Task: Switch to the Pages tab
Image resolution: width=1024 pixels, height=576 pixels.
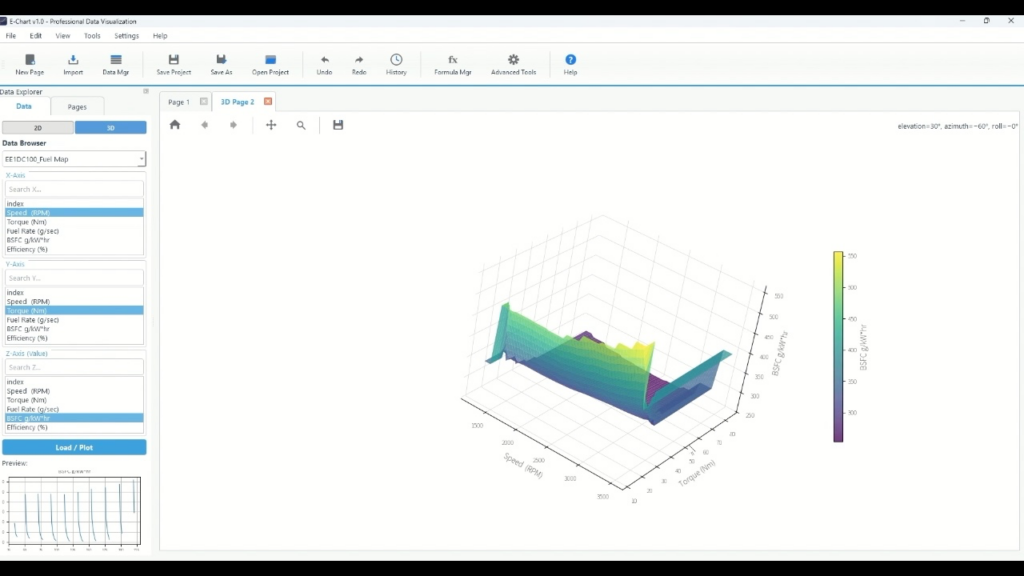Action: point(77,106)
